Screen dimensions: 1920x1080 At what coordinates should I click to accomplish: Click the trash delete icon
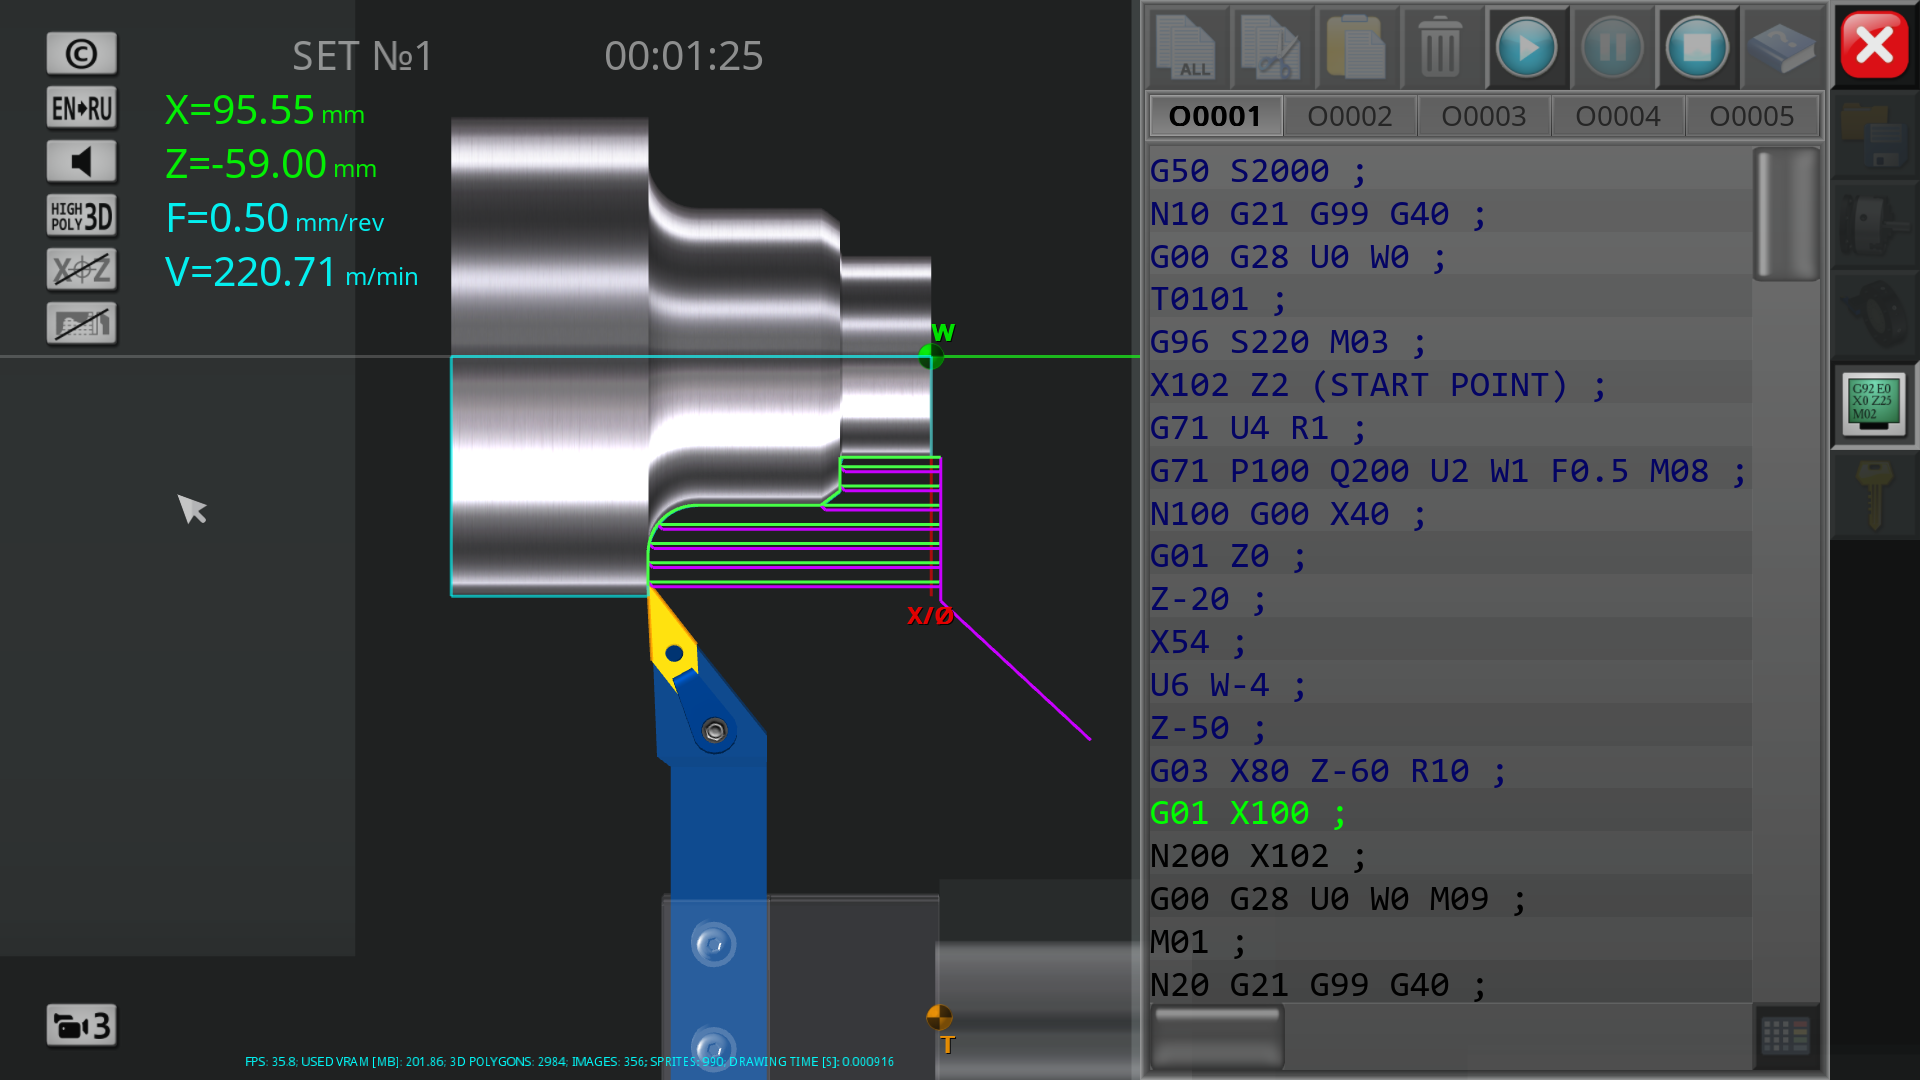tap(1440, 47)
